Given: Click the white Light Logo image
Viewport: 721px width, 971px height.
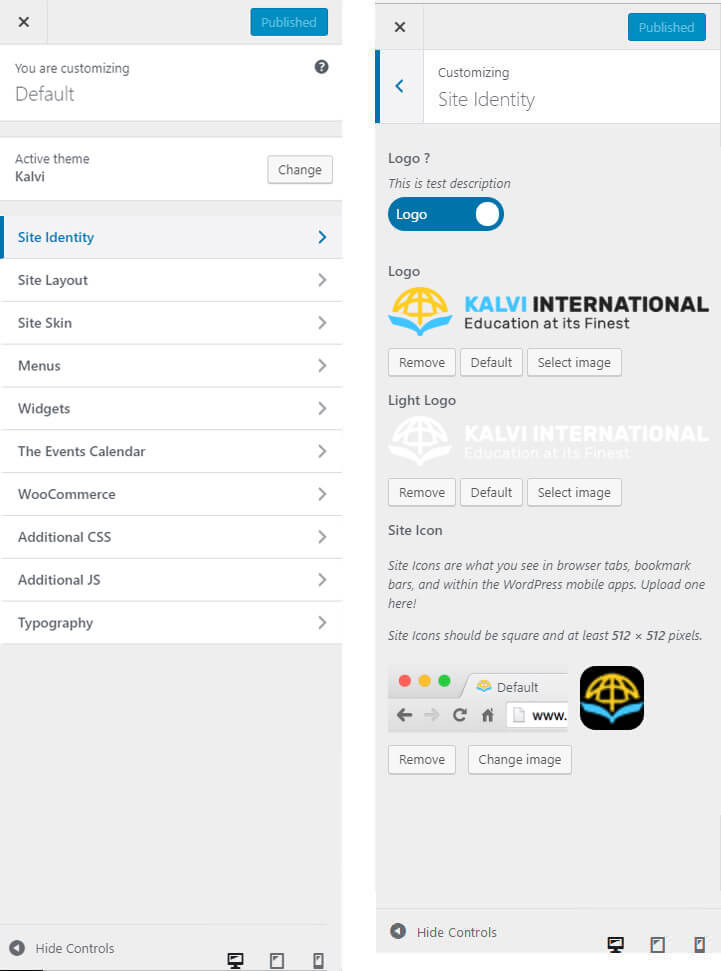Looking at the screenshot, I should point(548,441).
